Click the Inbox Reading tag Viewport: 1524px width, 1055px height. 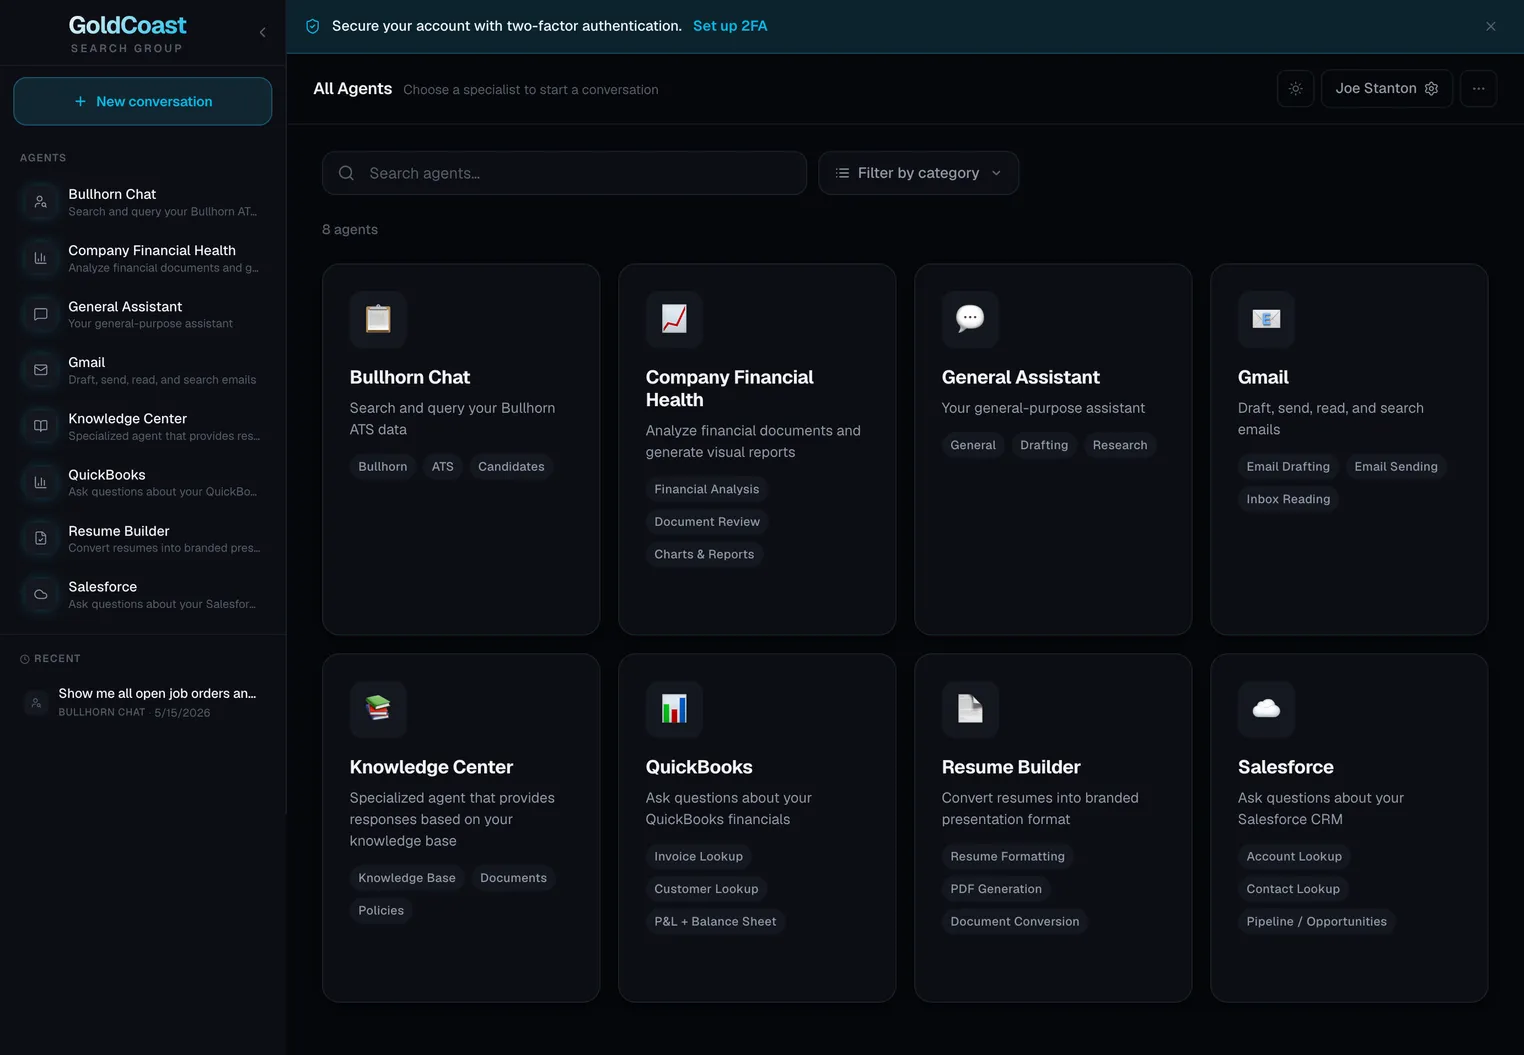coord(1288,500)
